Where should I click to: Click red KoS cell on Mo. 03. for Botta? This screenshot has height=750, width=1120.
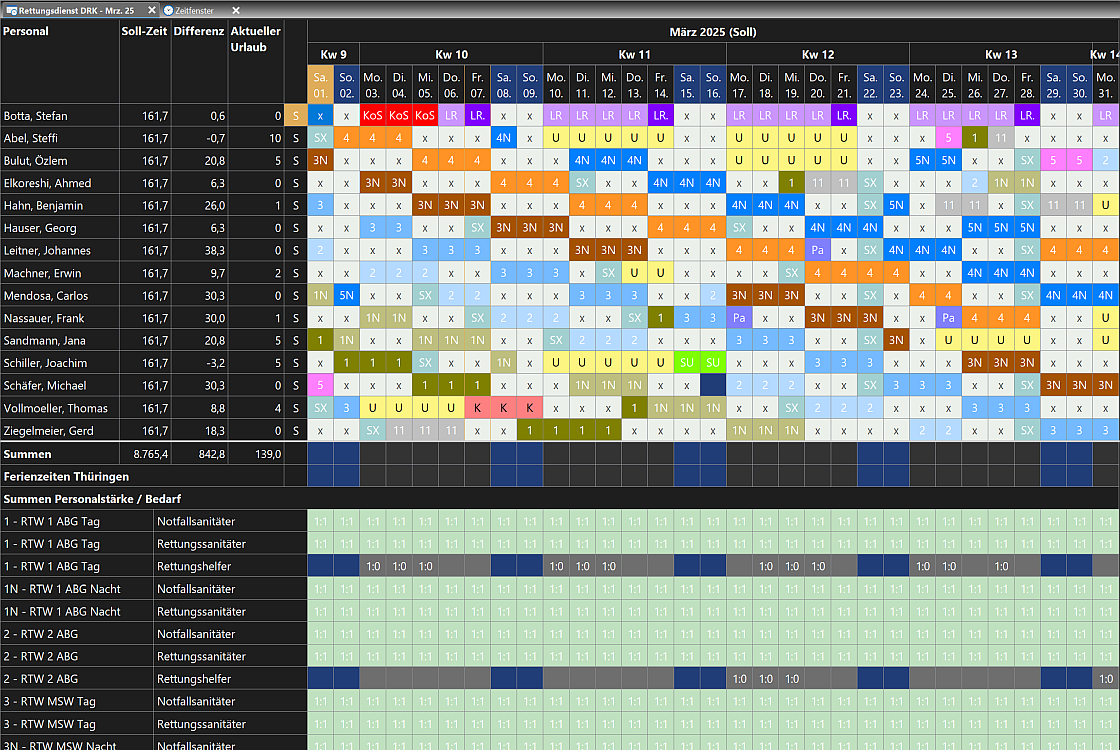pyautogui.click(x=373, y=116)
